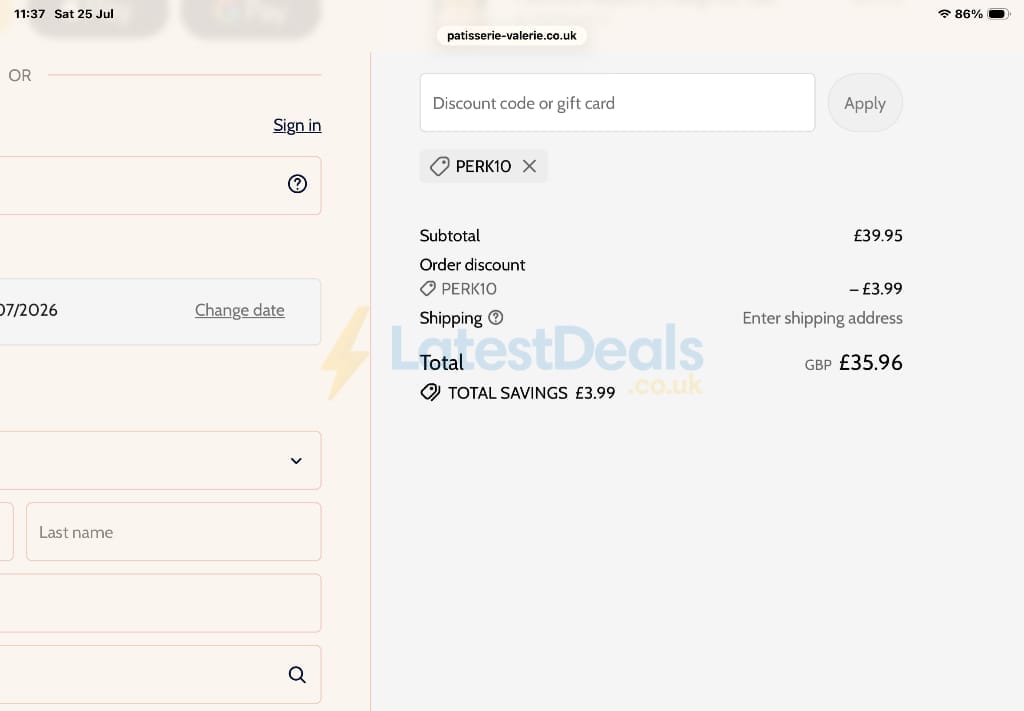Click the Subtotal amount £39.95
The height and width of the screenshot is (711, 1024).
[x=878, y=236]
